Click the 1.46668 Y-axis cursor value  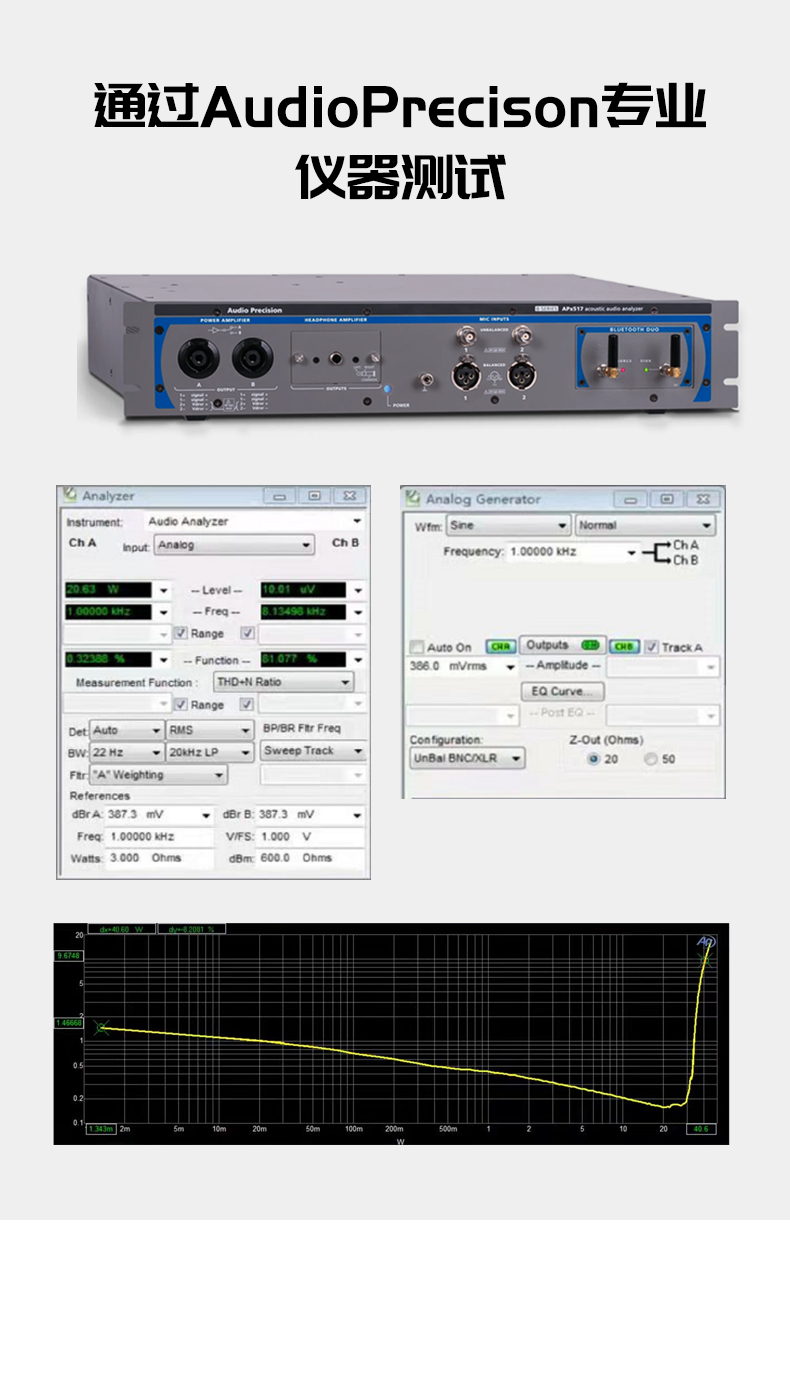click(x=68, y=1023)
